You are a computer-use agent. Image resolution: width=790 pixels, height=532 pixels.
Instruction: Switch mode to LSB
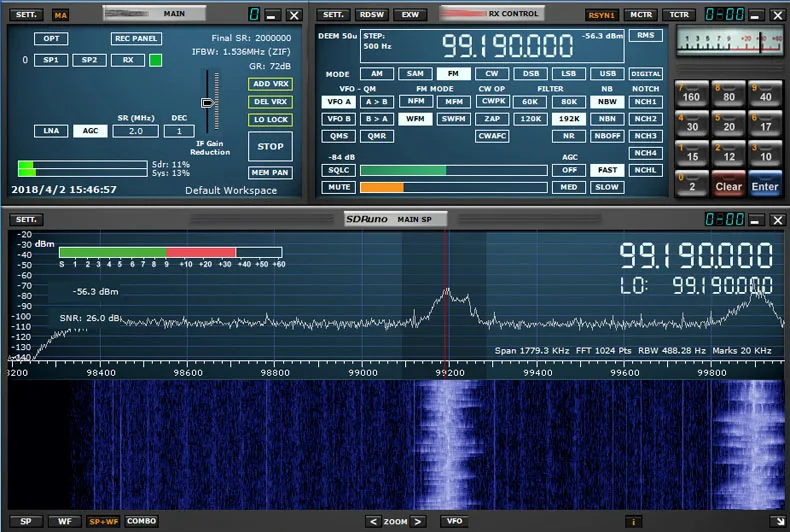[569, 74]
